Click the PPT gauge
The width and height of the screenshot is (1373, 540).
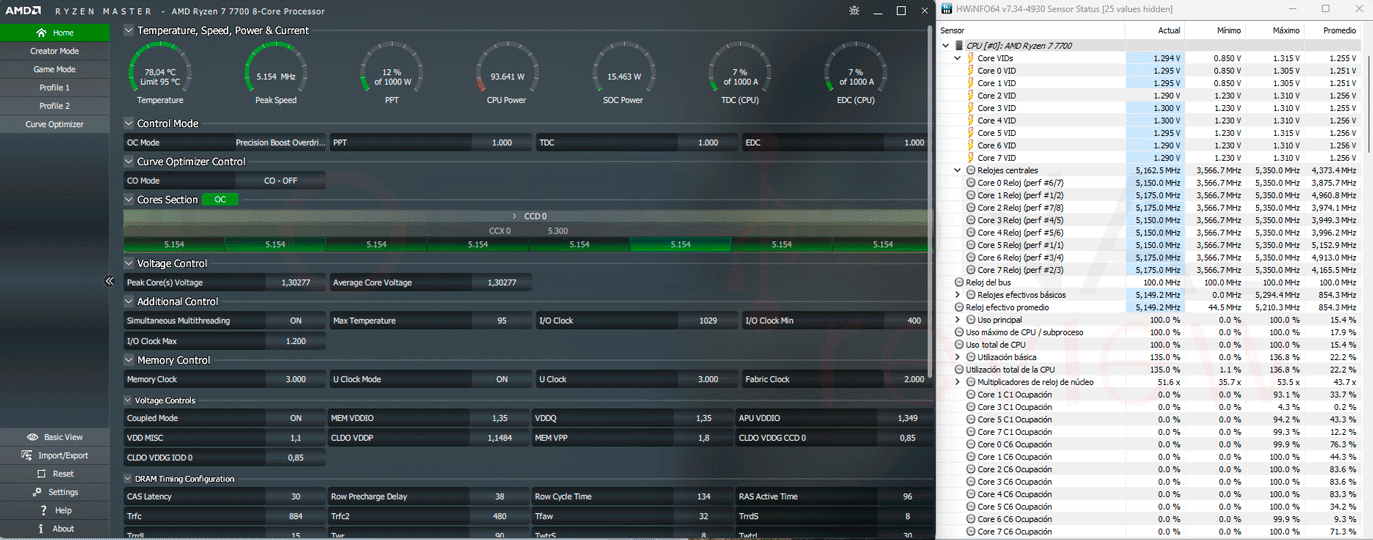392,75
